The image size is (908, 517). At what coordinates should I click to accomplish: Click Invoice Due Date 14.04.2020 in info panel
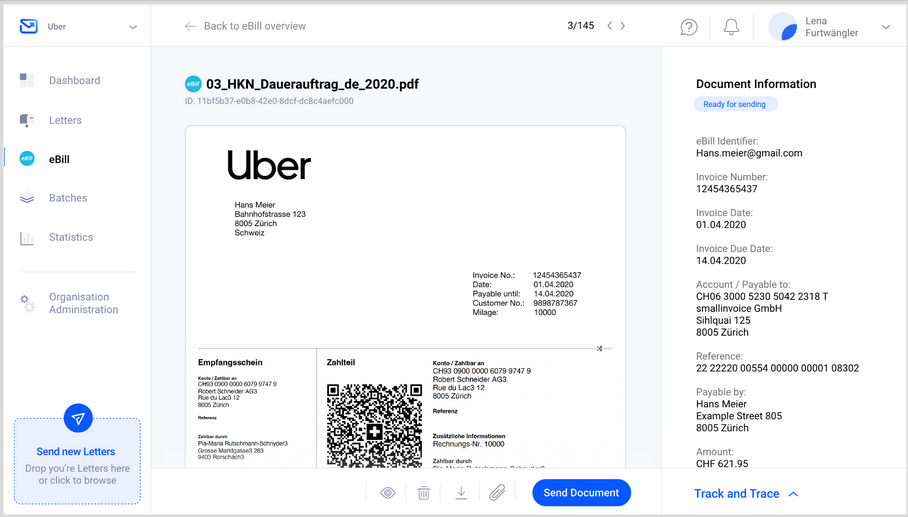[x=721, y=261]
